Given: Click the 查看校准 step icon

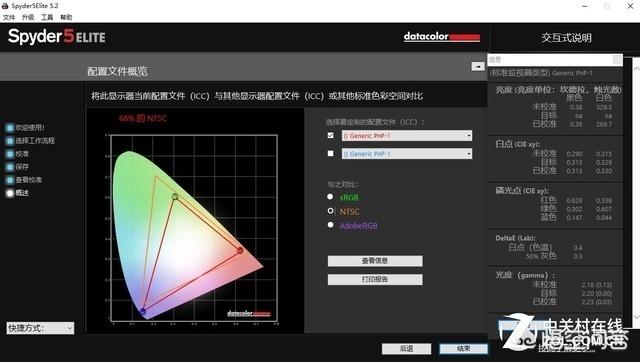Looking at the screenshot, I should pyautogui.click(x=10, y=180).
